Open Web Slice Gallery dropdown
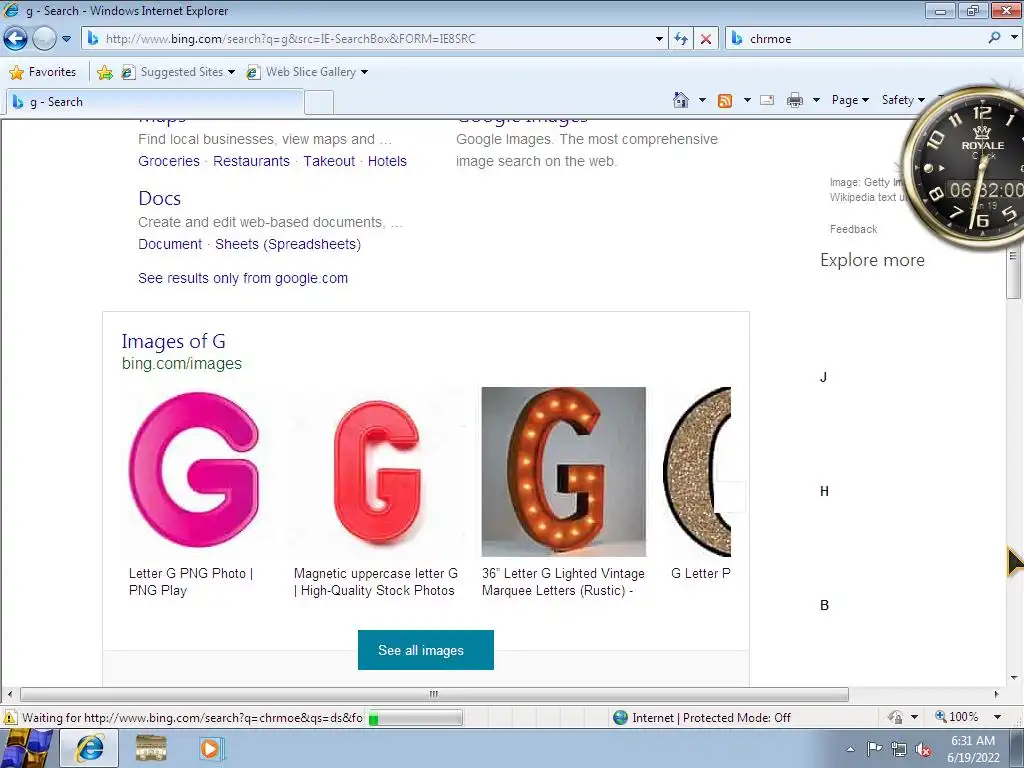Viewport: 1024px width, 768px height. (307, 72)
